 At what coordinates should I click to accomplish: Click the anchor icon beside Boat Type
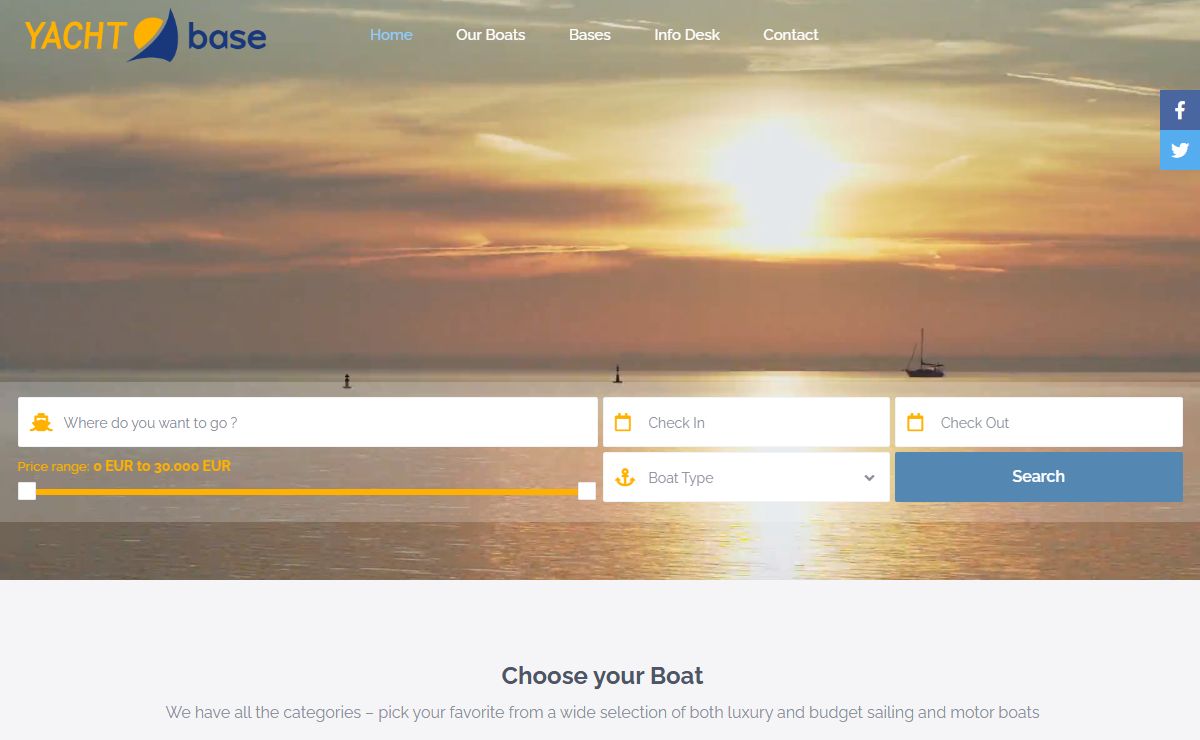click(625, 478)
